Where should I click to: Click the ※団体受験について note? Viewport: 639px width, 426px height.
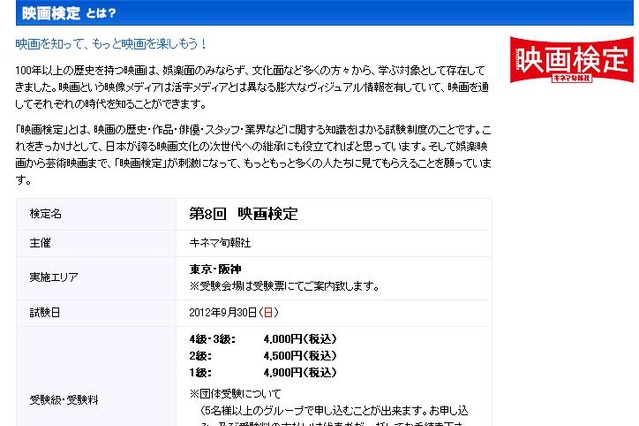(x=235, y=394)
